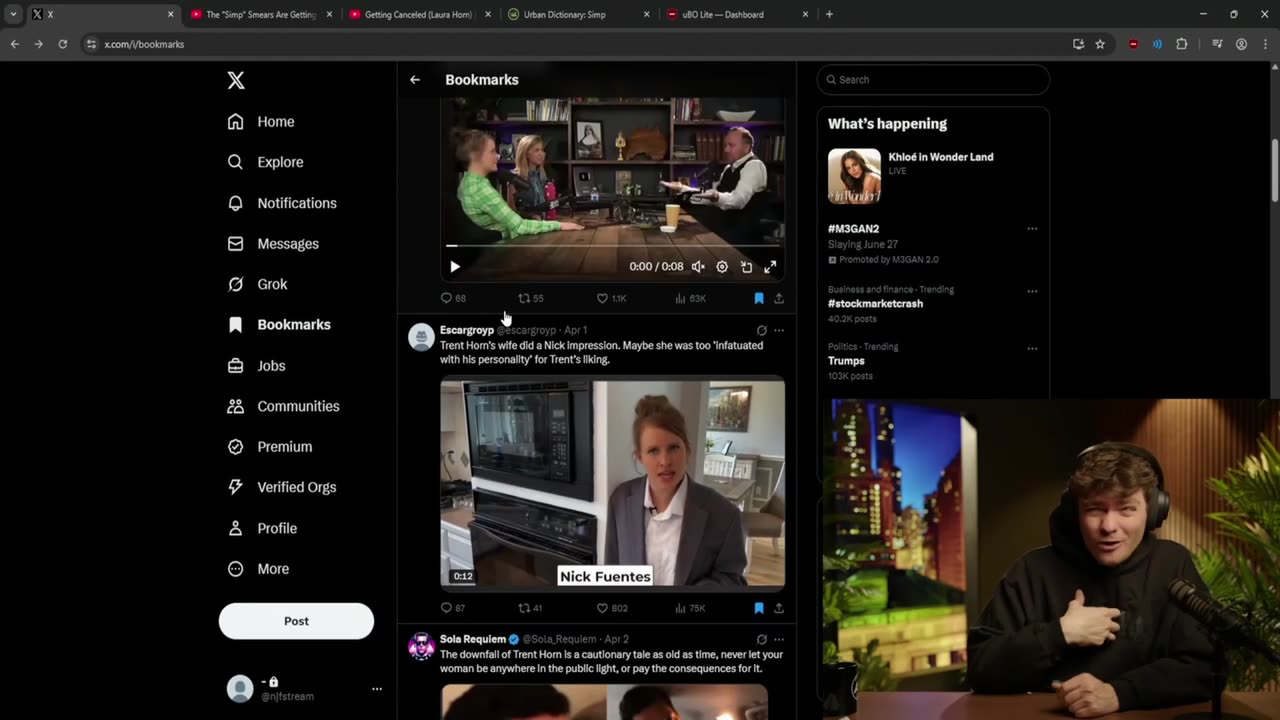Repost the post with 55 reposts
Screen dimensions: 1280x720
(x=531, y=298)
